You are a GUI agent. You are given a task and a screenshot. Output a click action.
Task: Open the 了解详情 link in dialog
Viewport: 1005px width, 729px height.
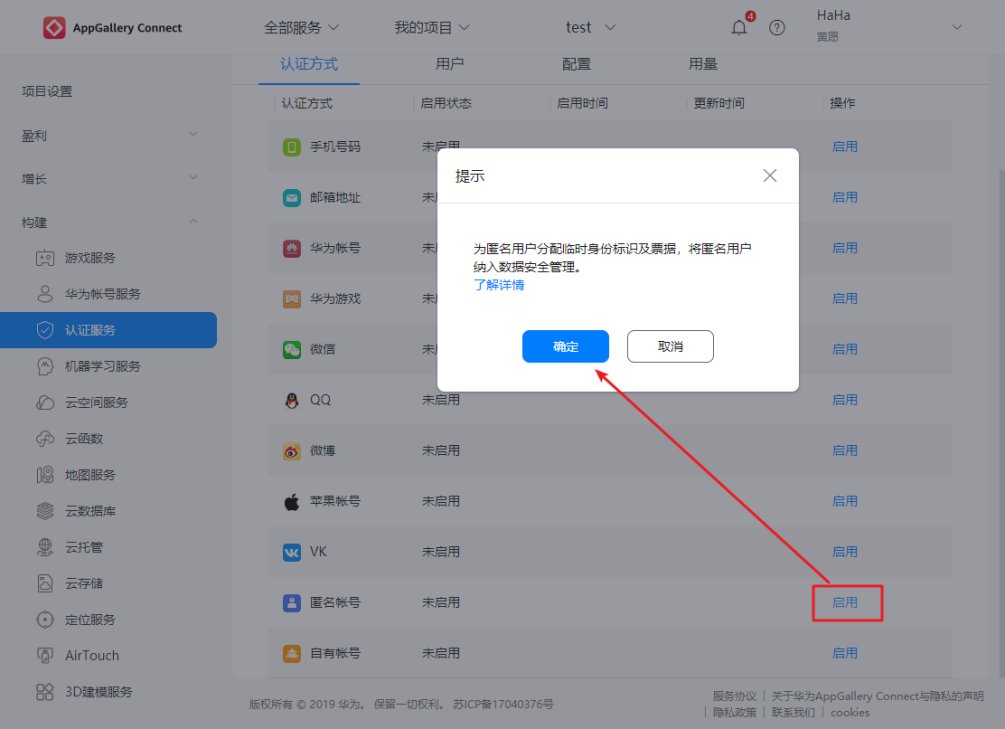click(498, 285)
